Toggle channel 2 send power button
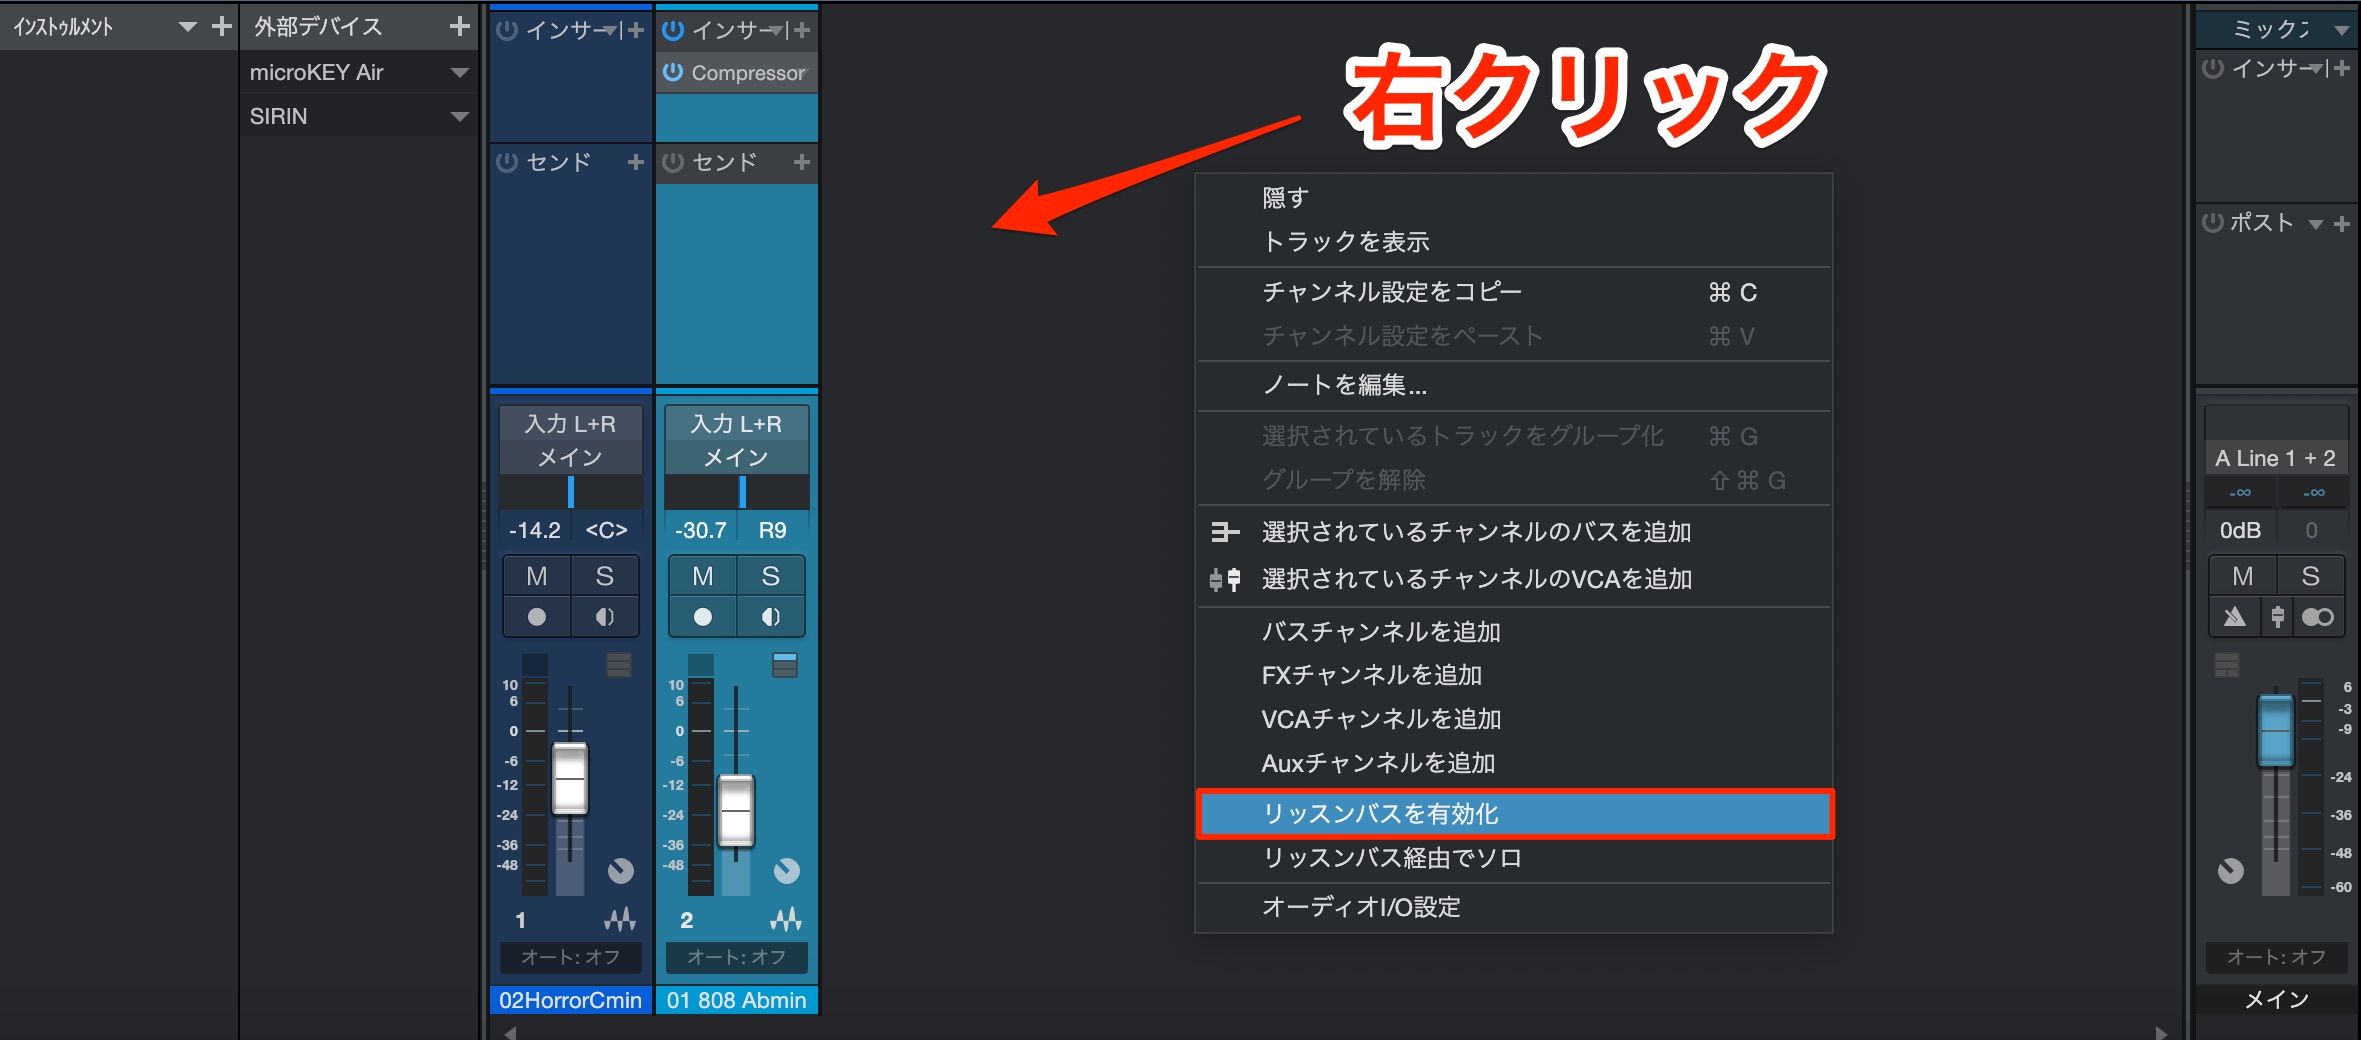2361x1040 pixels. click(673, 162)
